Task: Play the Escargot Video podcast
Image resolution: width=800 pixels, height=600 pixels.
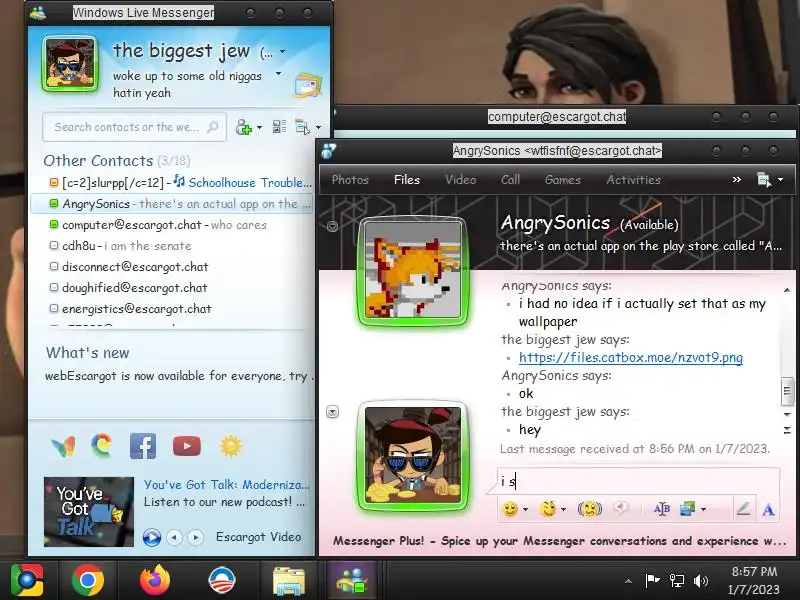Action: (152, 537)
